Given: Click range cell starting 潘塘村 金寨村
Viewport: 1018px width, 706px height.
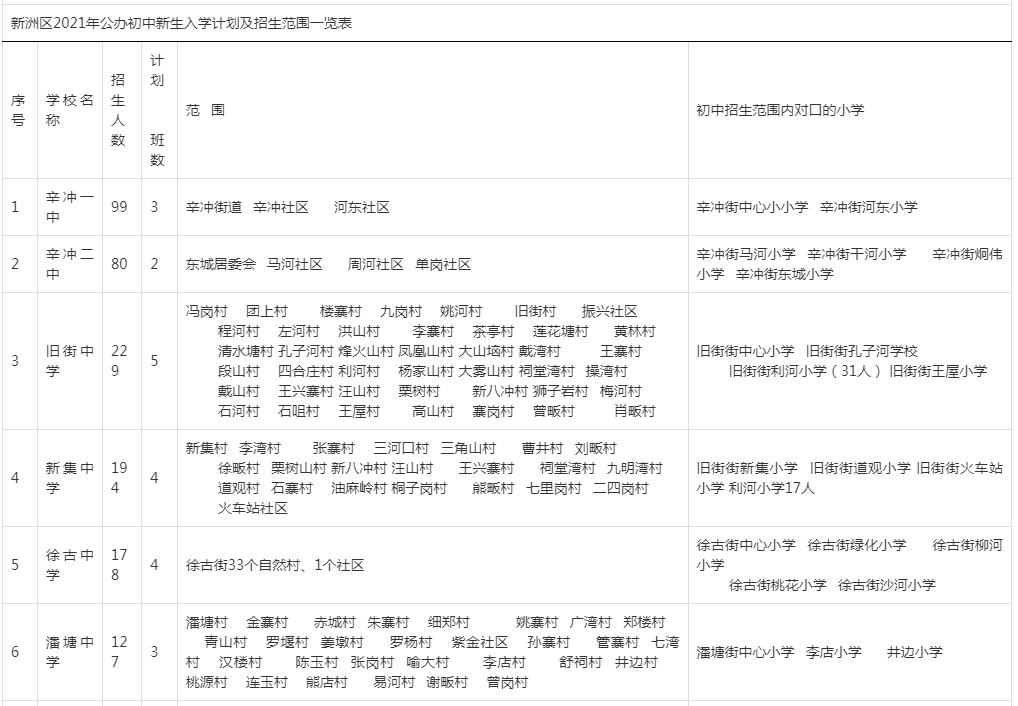Looking at the screenshot, I should pos(432,652).
